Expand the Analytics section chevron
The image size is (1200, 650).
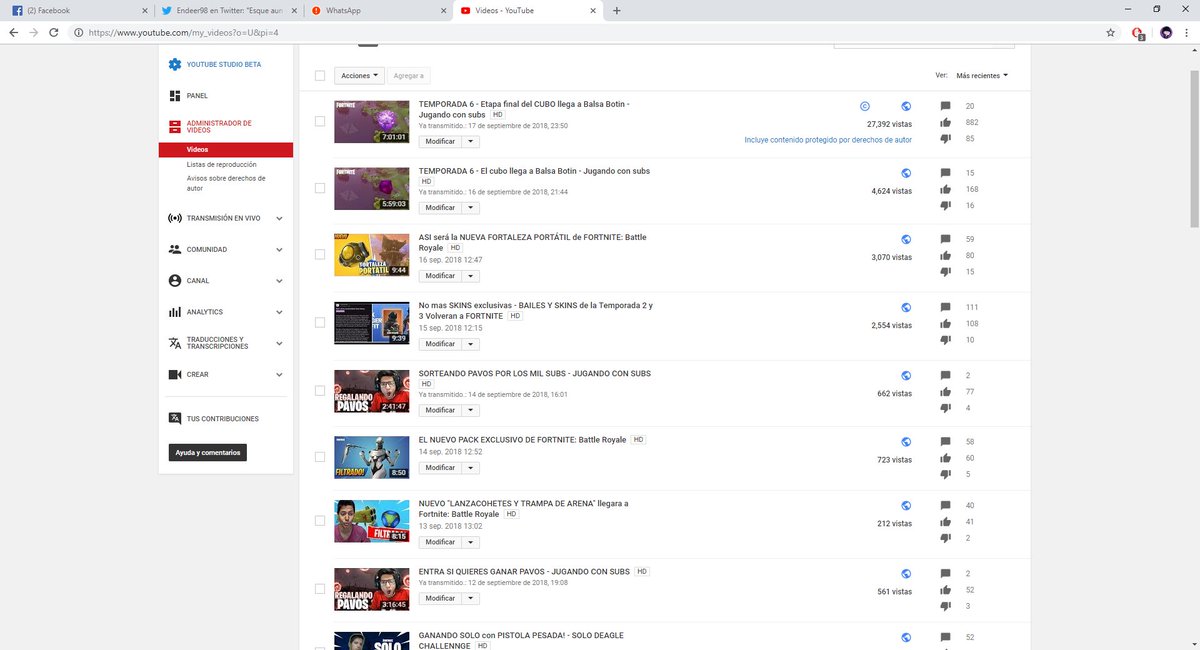point(279,312)
